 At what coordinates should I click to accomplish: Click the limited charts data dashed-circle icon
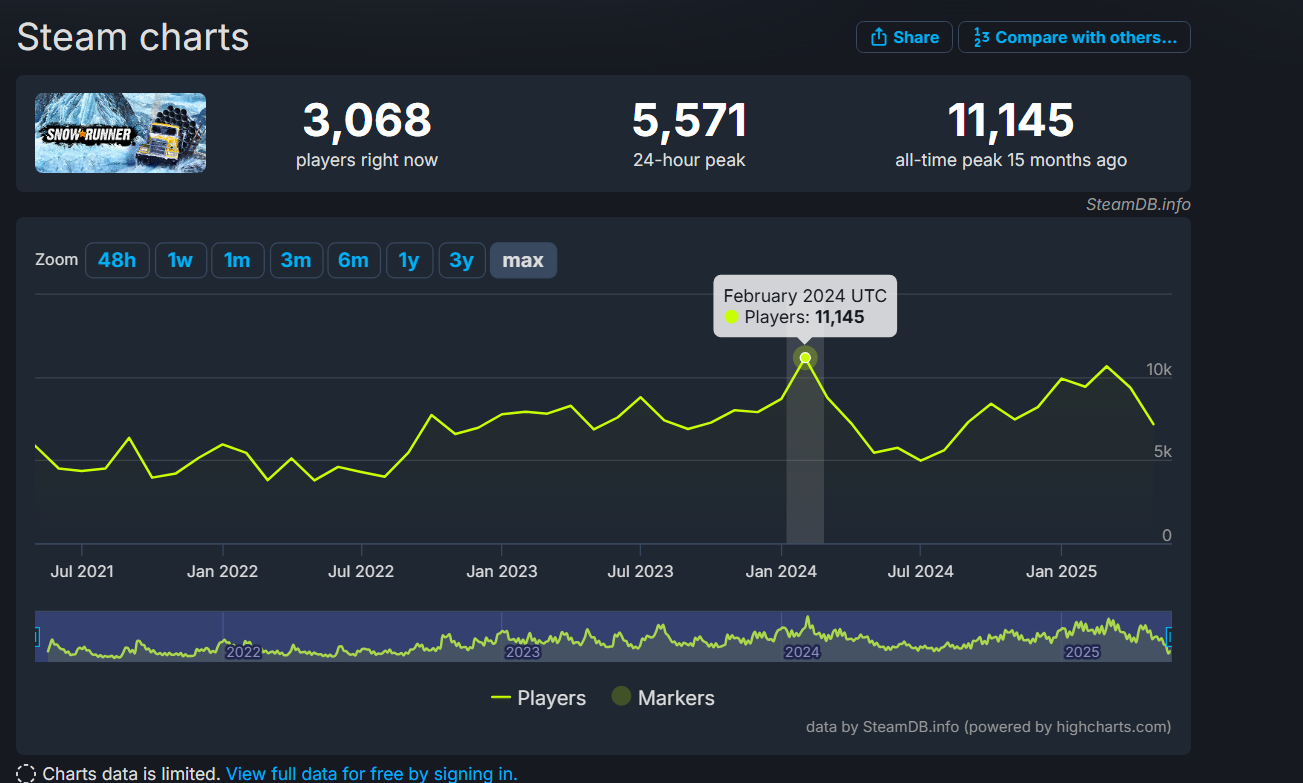tap(27, 774)
